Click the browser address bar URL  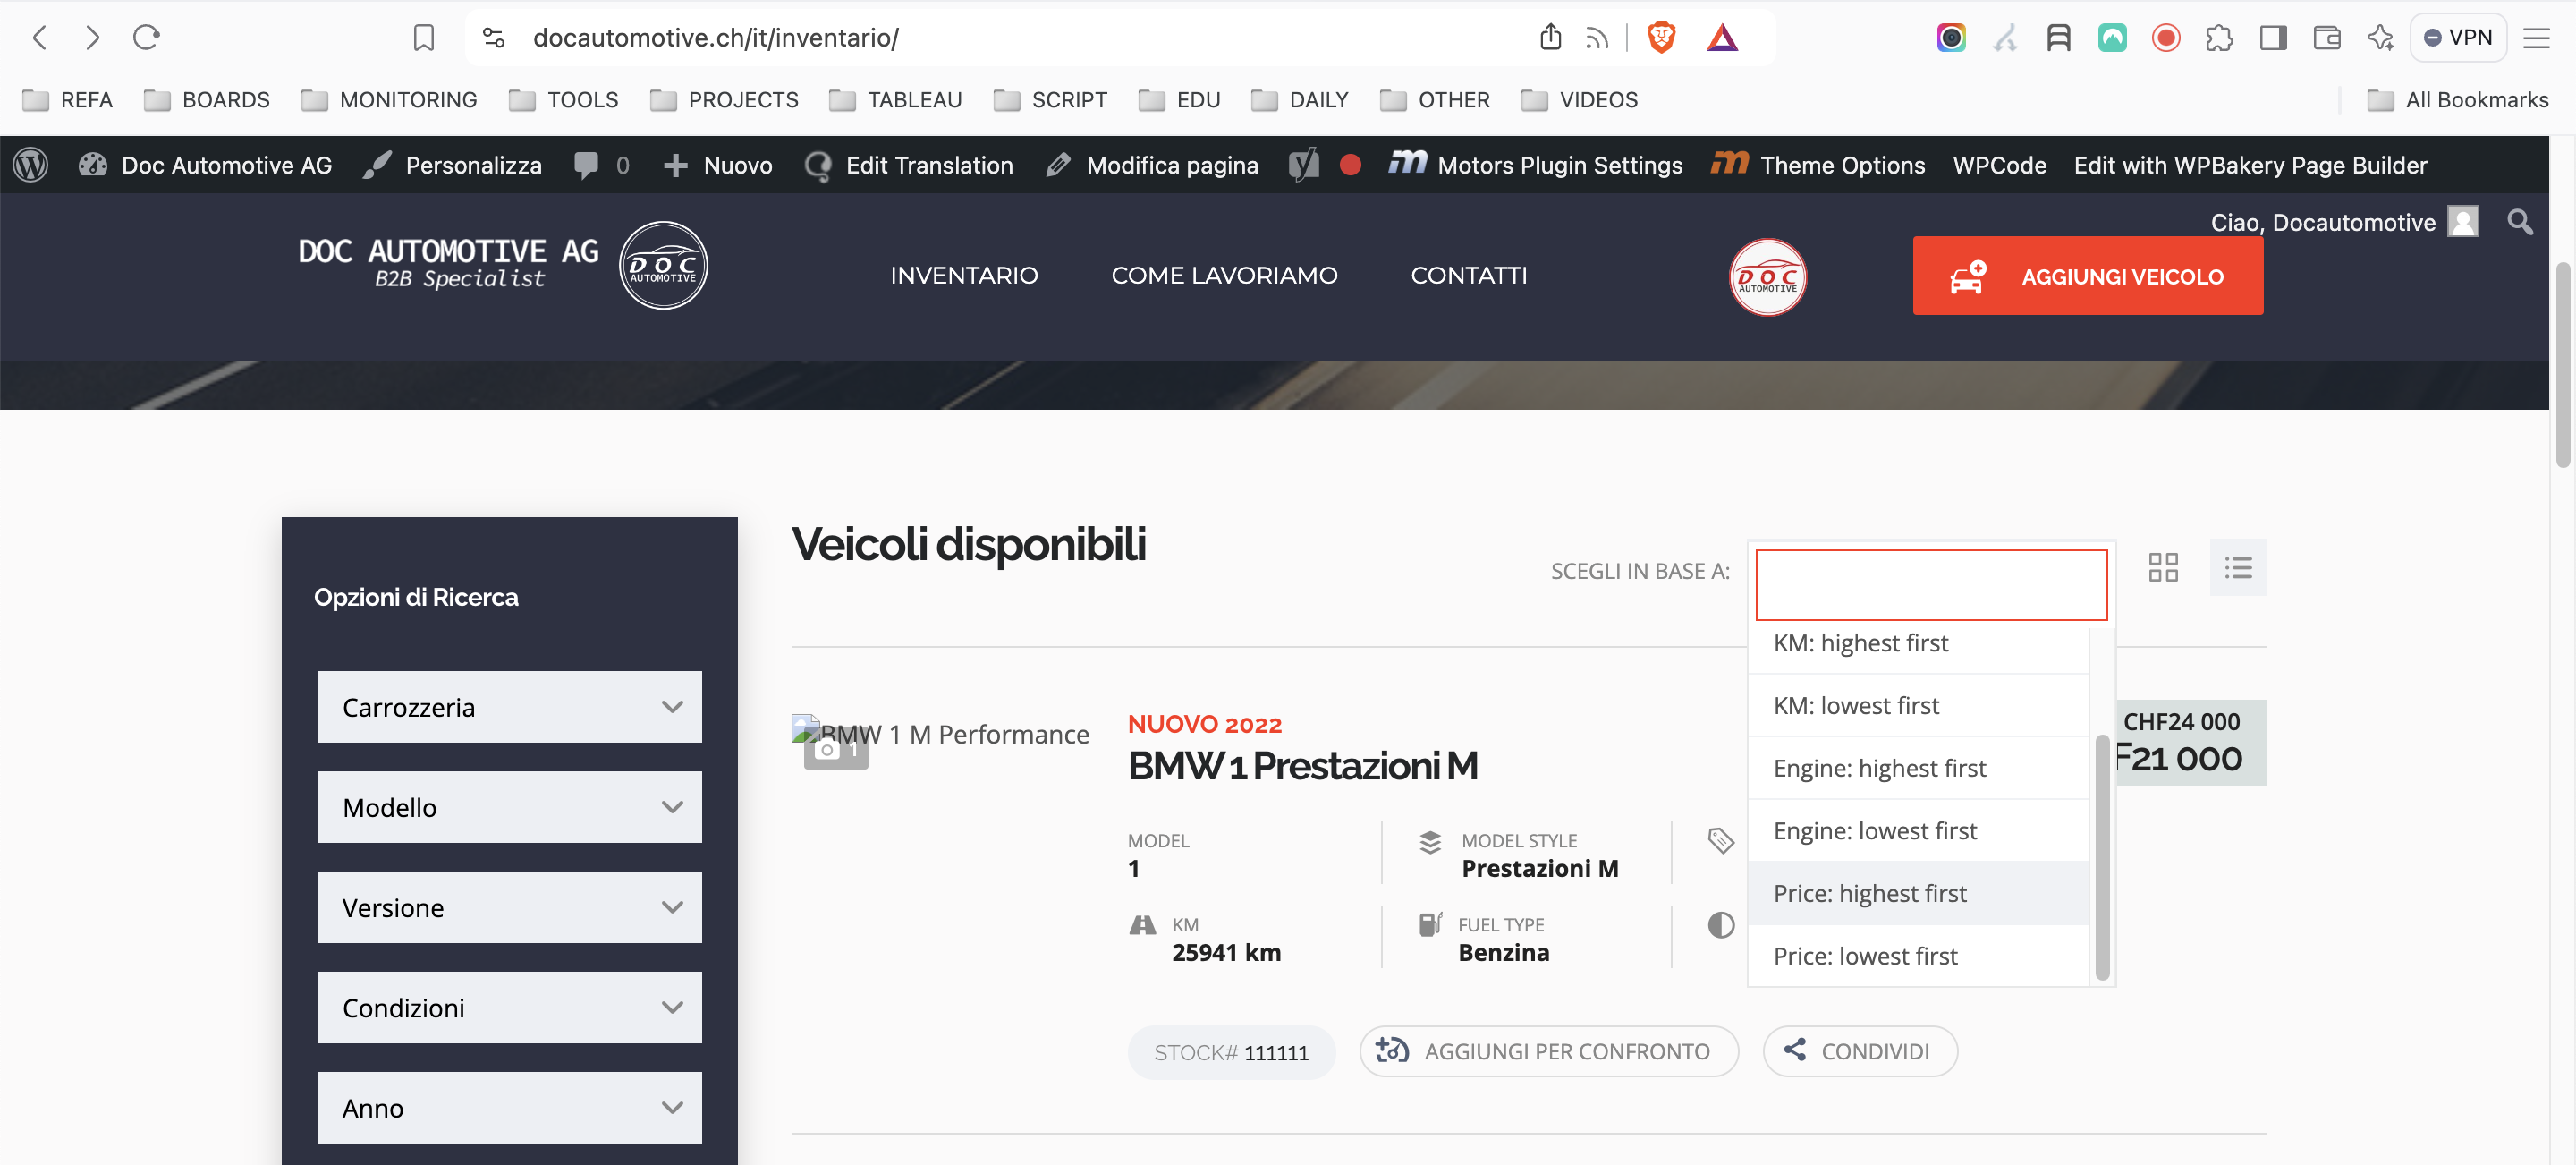(x=715, y=38)
